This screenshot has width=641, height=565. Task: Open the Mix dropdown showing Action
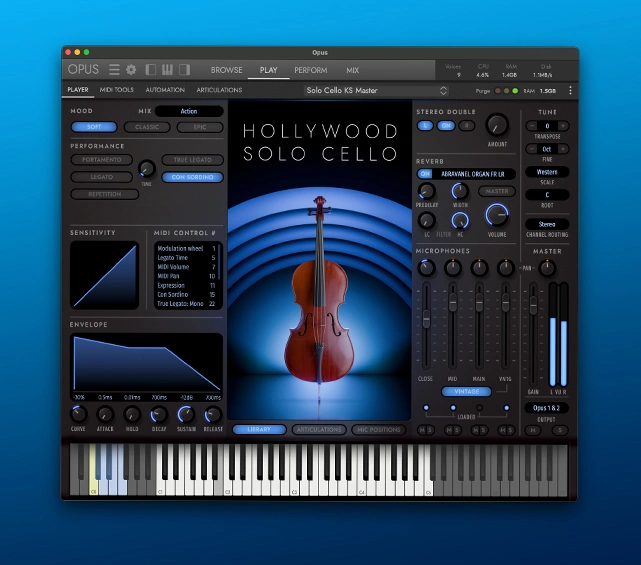(189, 111)
